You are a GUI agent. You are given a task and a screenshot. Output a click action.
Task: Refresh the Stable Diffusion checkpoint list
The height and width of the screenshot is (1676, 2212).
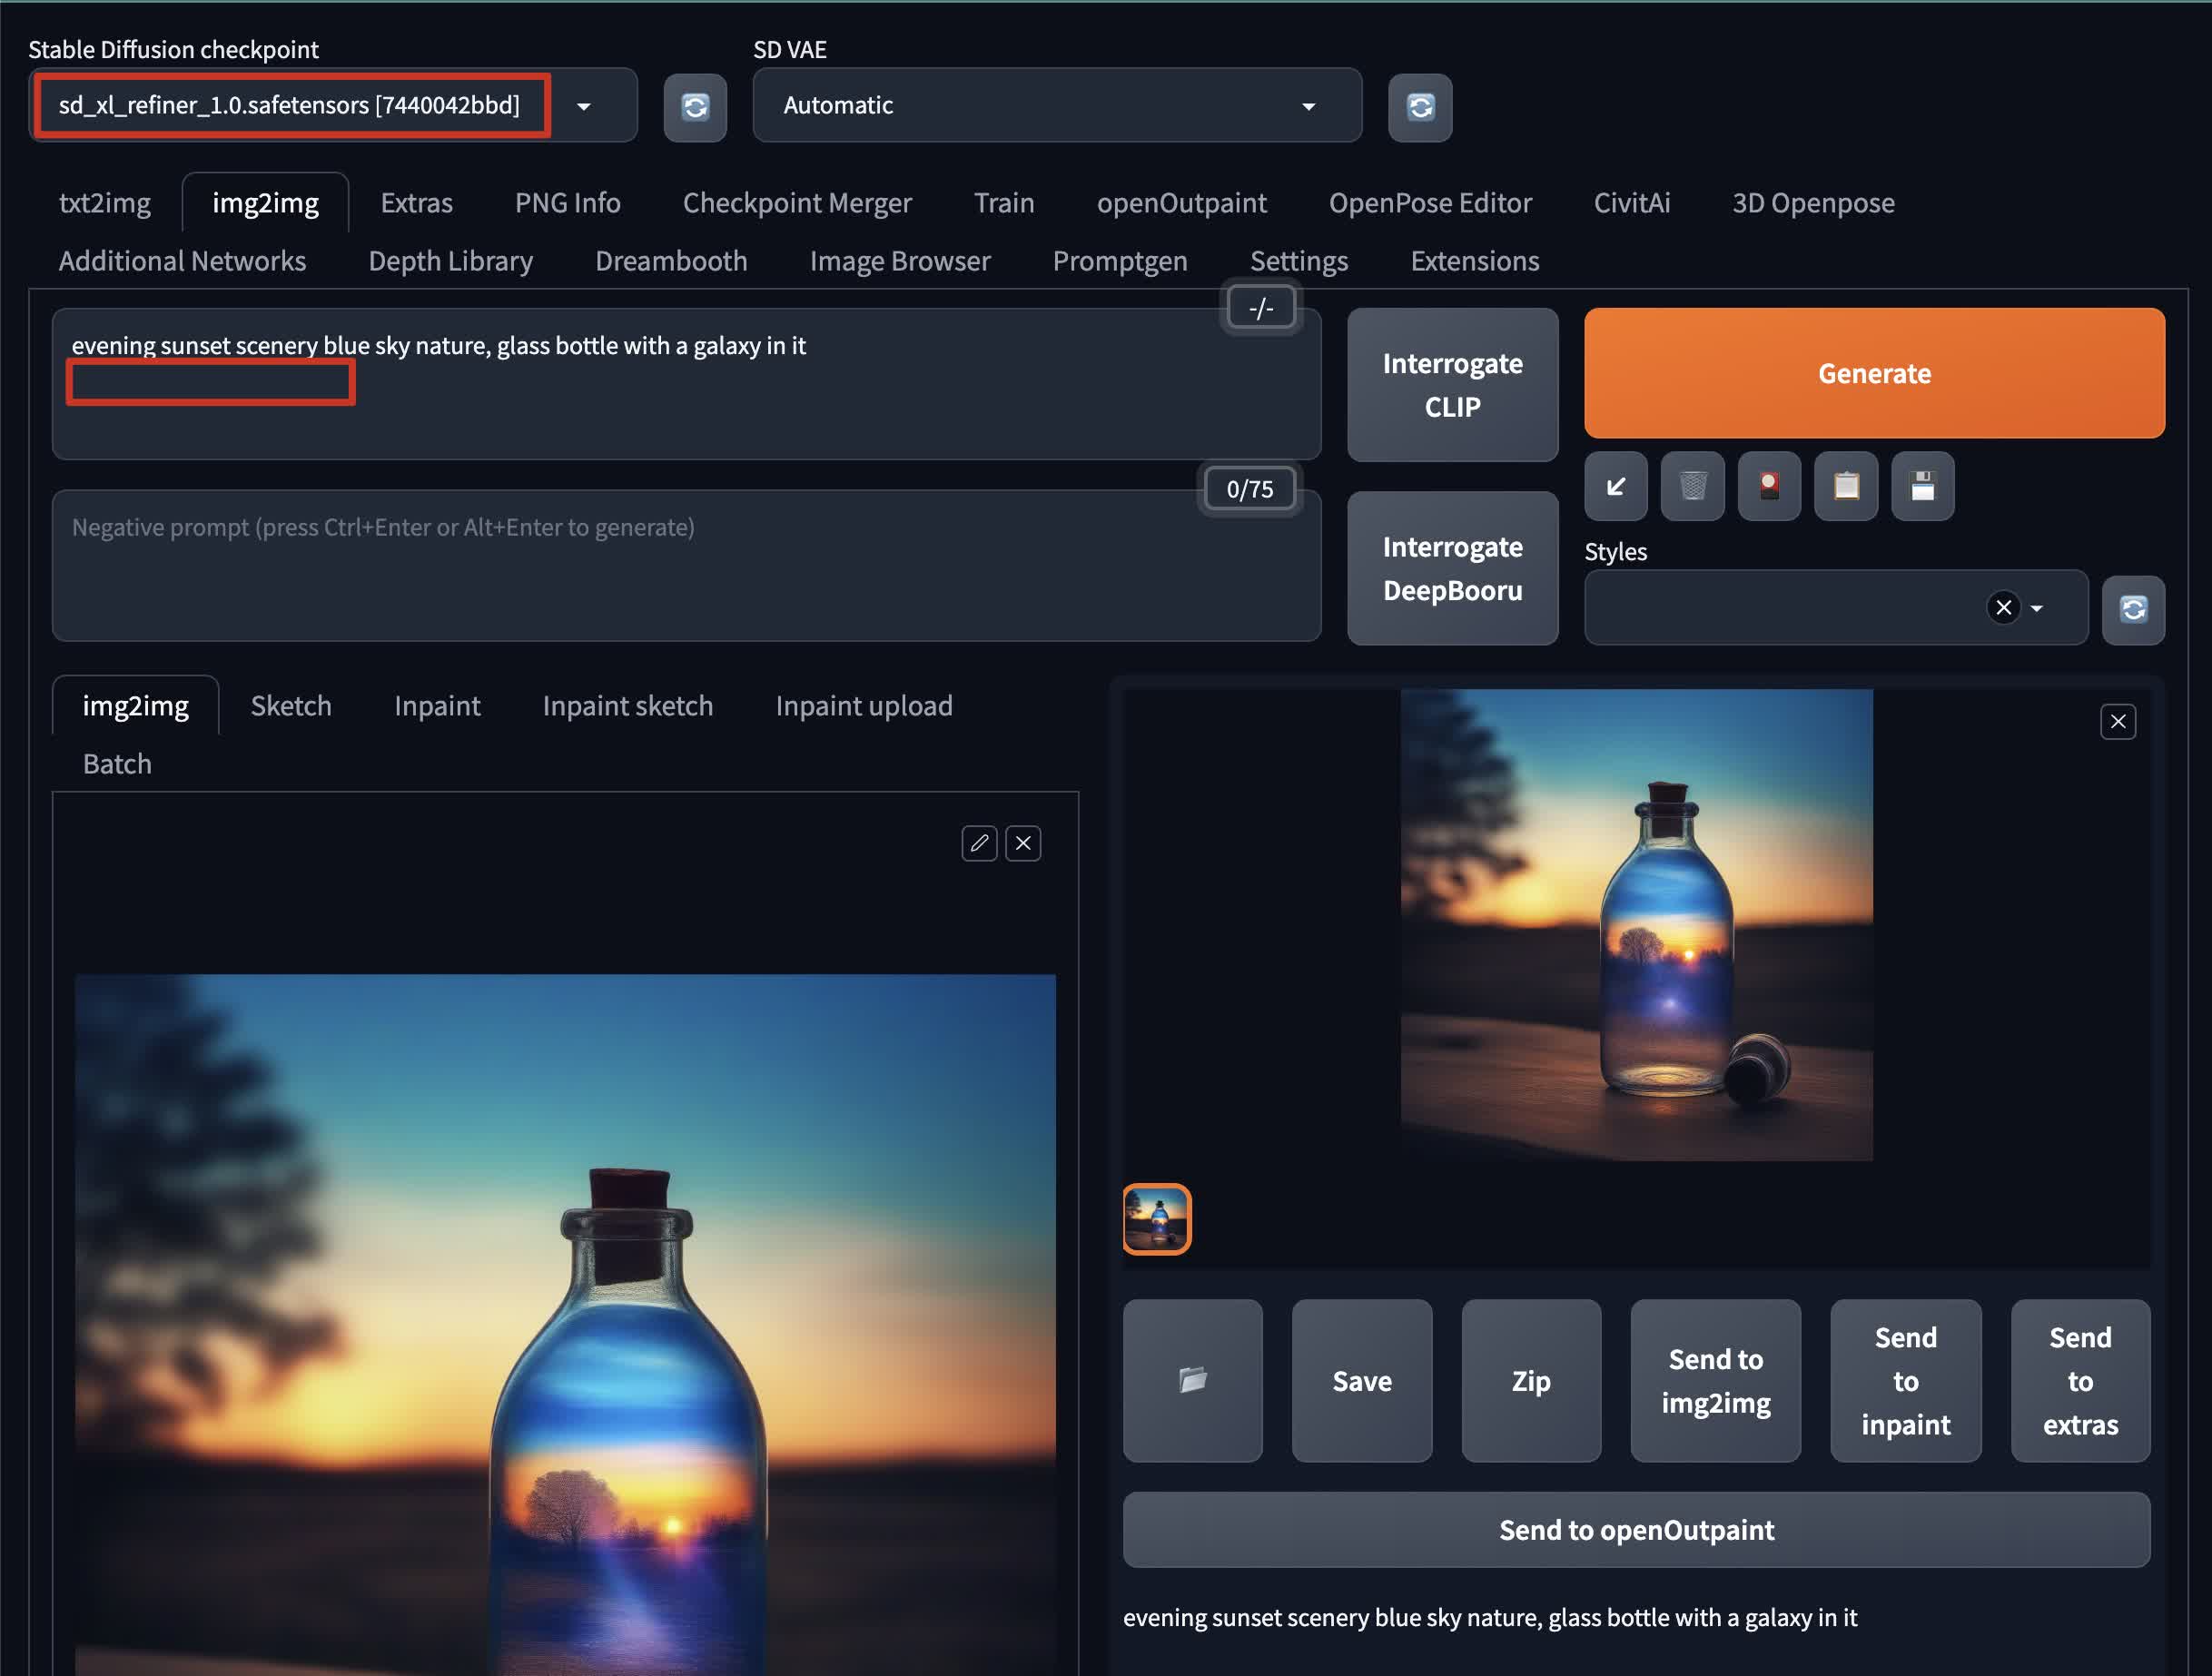pyautogui.click(x=695, y=107)
